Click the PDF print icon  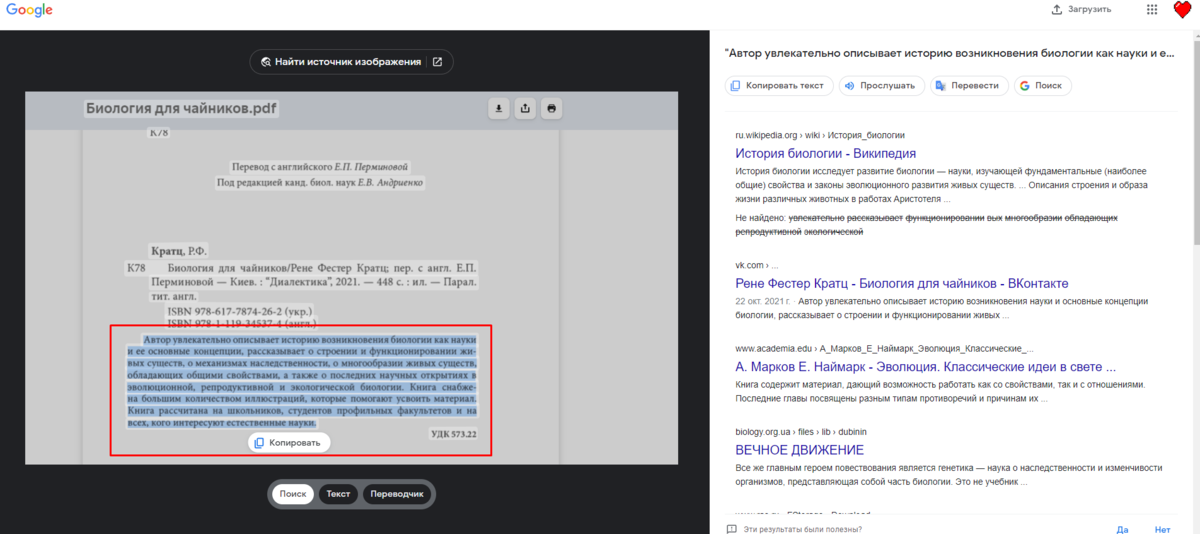pos(552,108)
